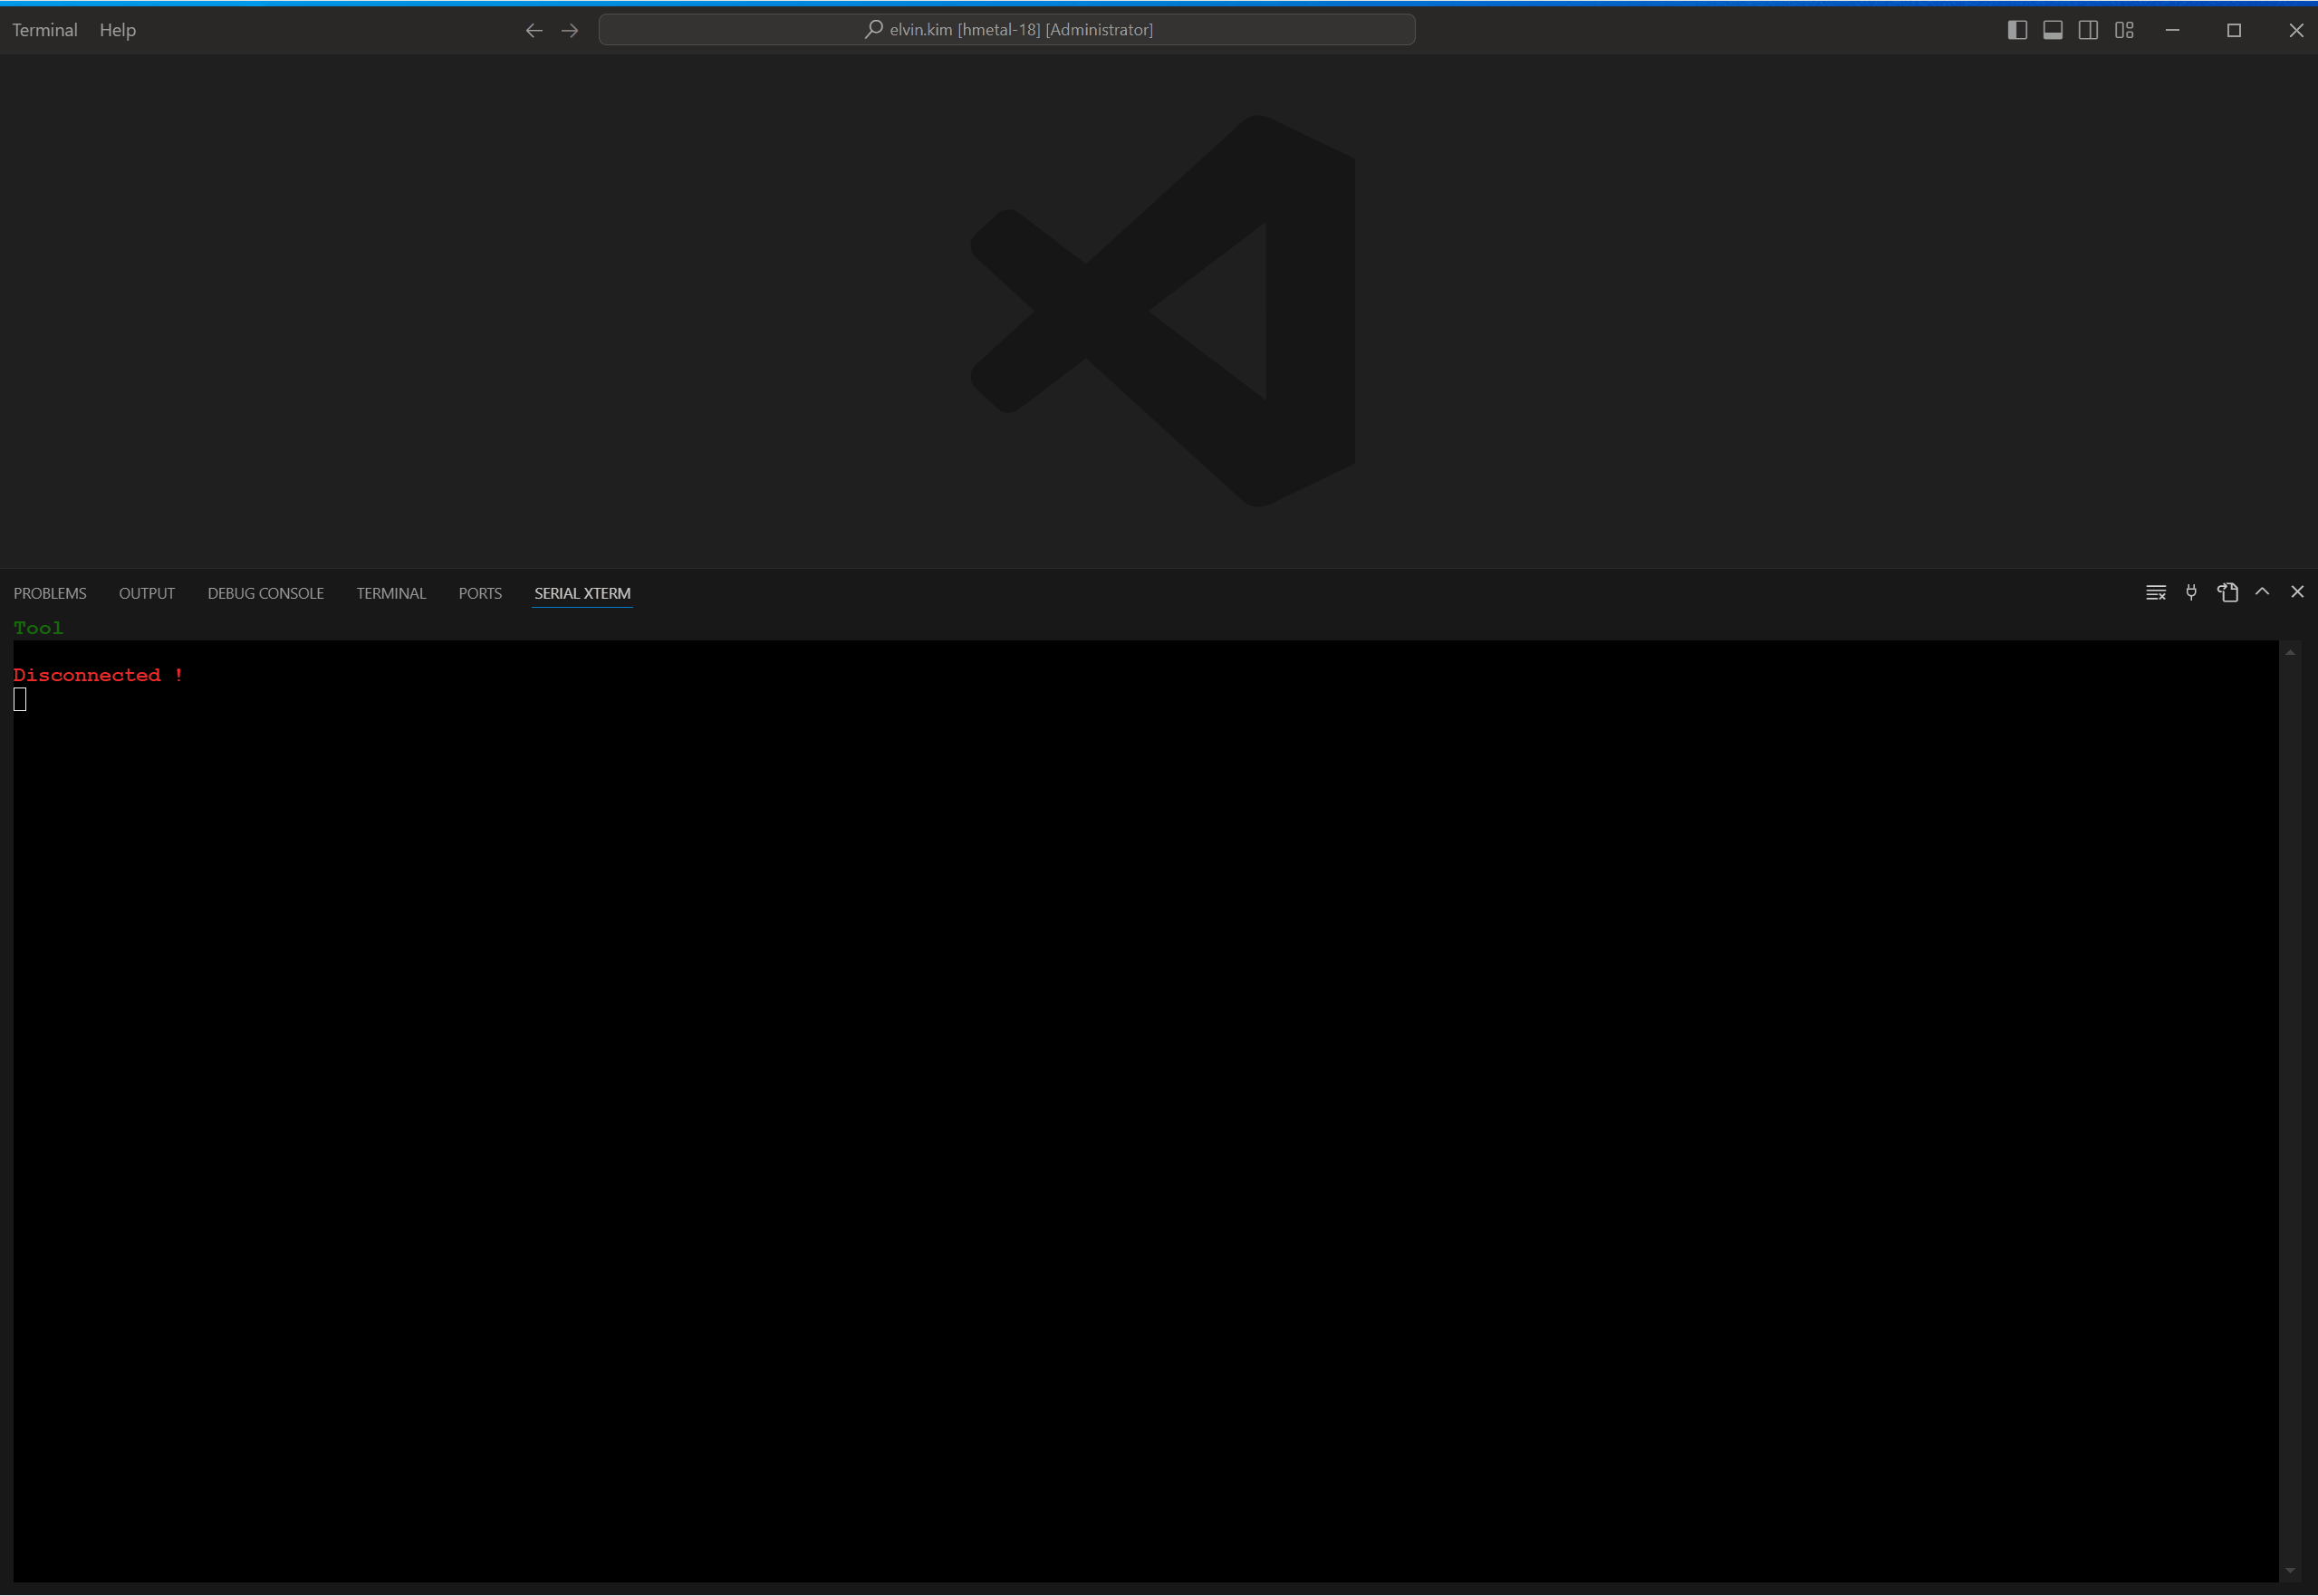The width and height of the screenshot is (2318, 1596).
Task: Go back with the left arrow
Action: [534, 30]
